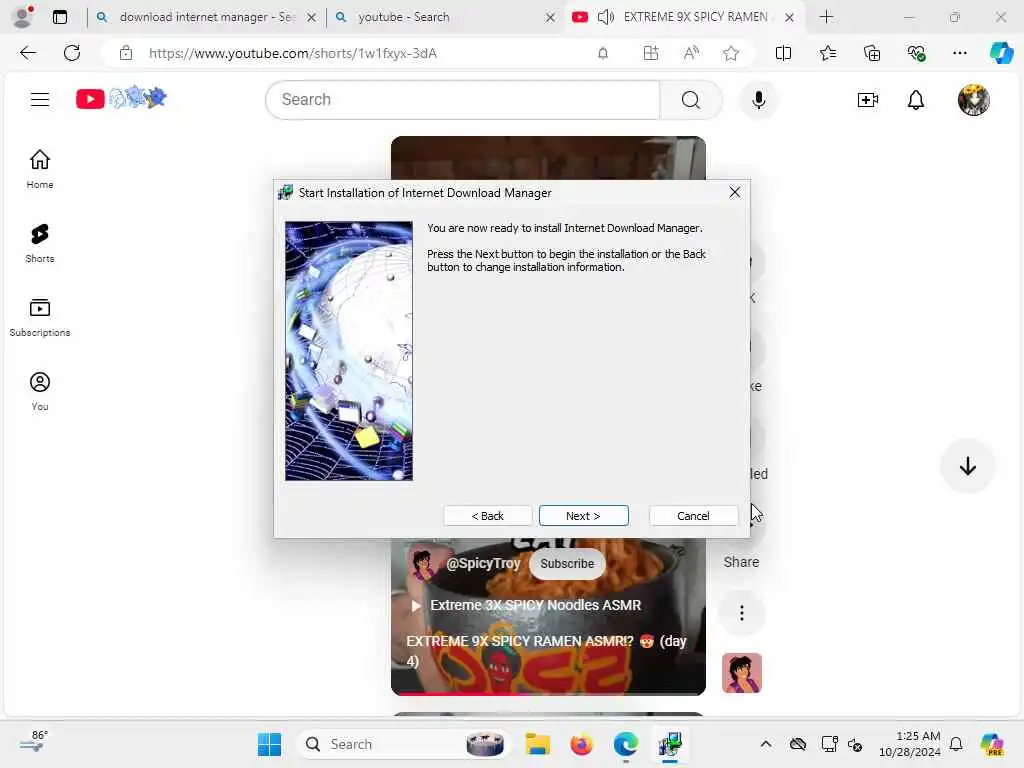This screenshot has height=768, width=1024.
Task: Open the weather widget showing 86°
Action: 33,743
